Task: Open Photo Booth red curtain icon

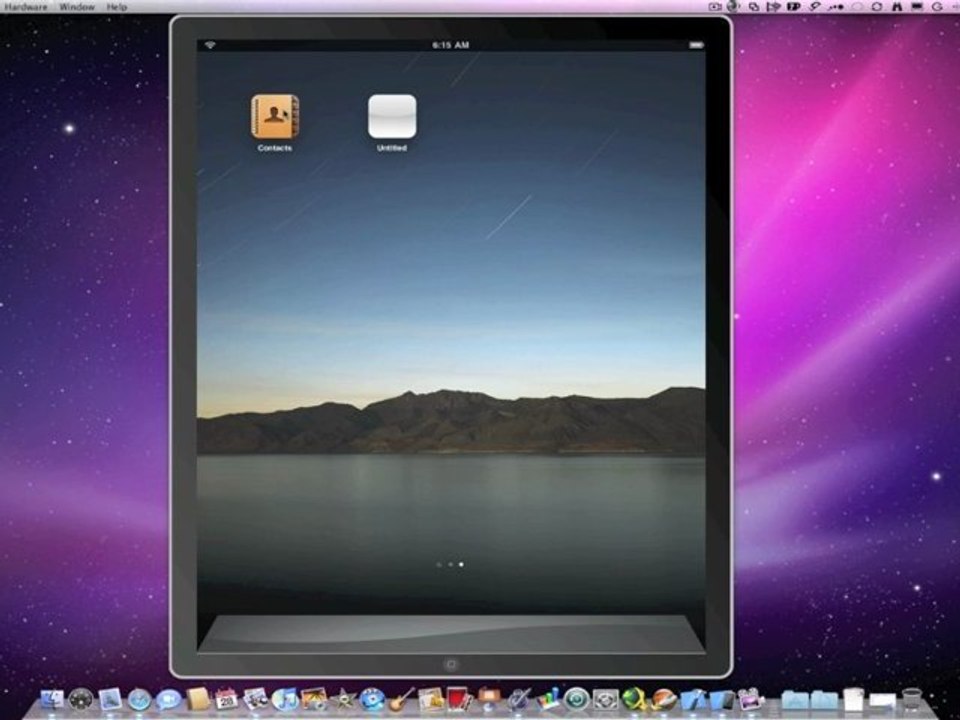Action: [x=459, y=699]
